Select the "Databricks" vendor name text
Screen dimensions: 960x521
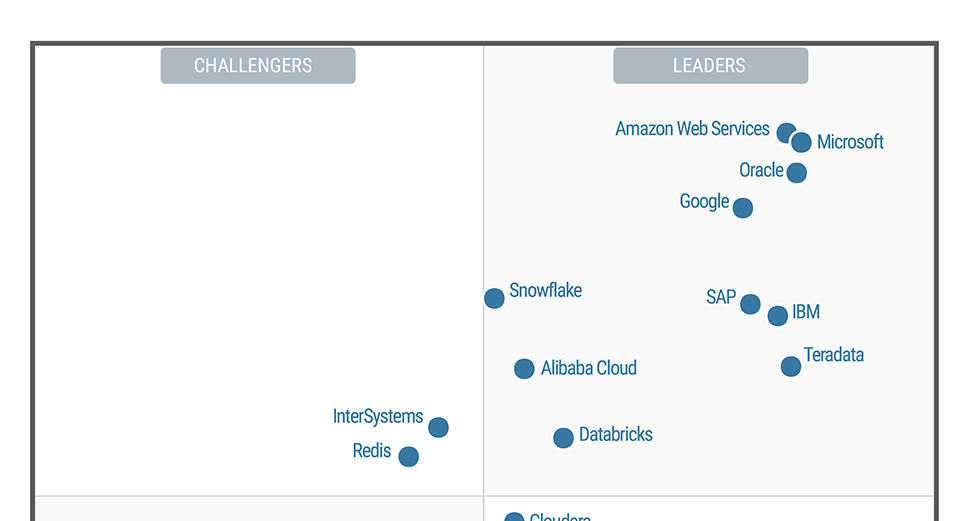point(615,435)
